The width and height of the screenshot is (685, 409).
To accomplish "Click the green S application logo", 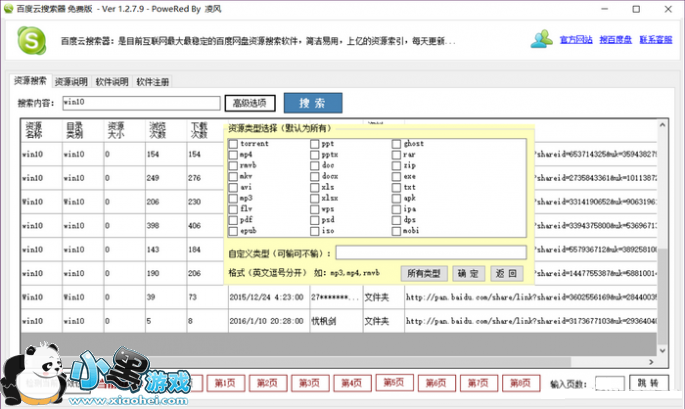I will click(31, 40).
